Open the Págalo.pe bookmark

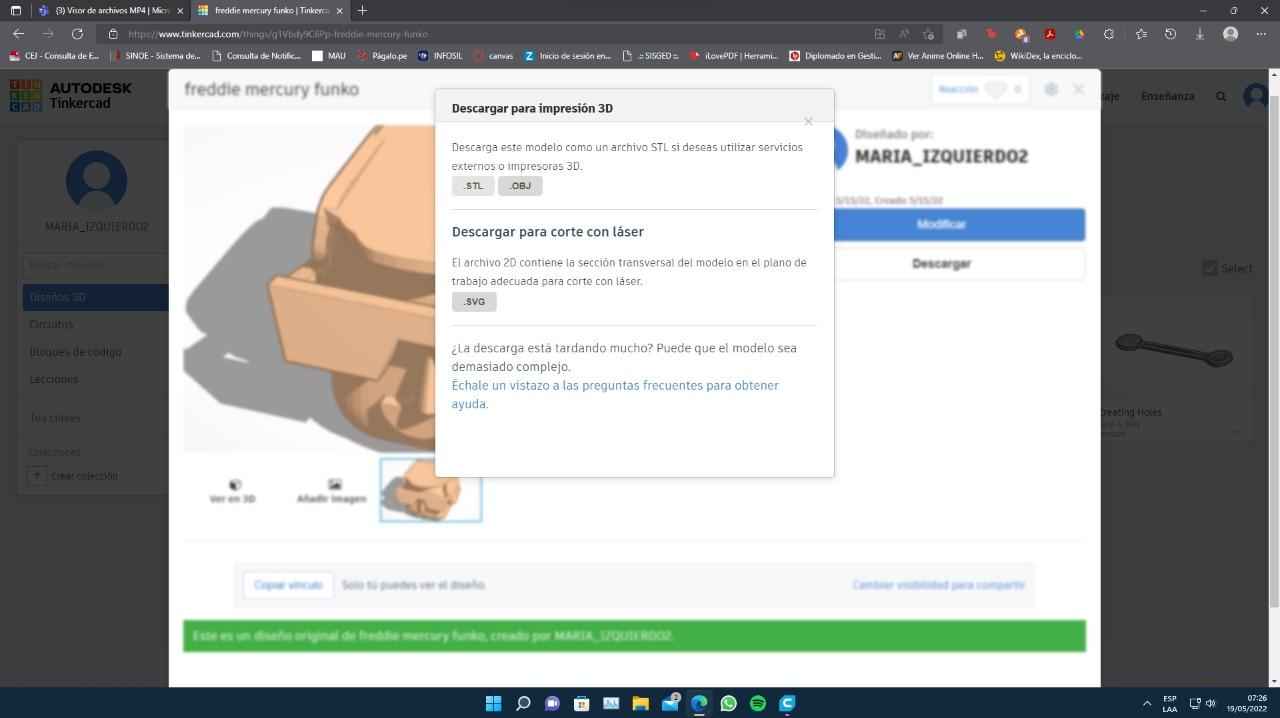(x=382, y=56)
